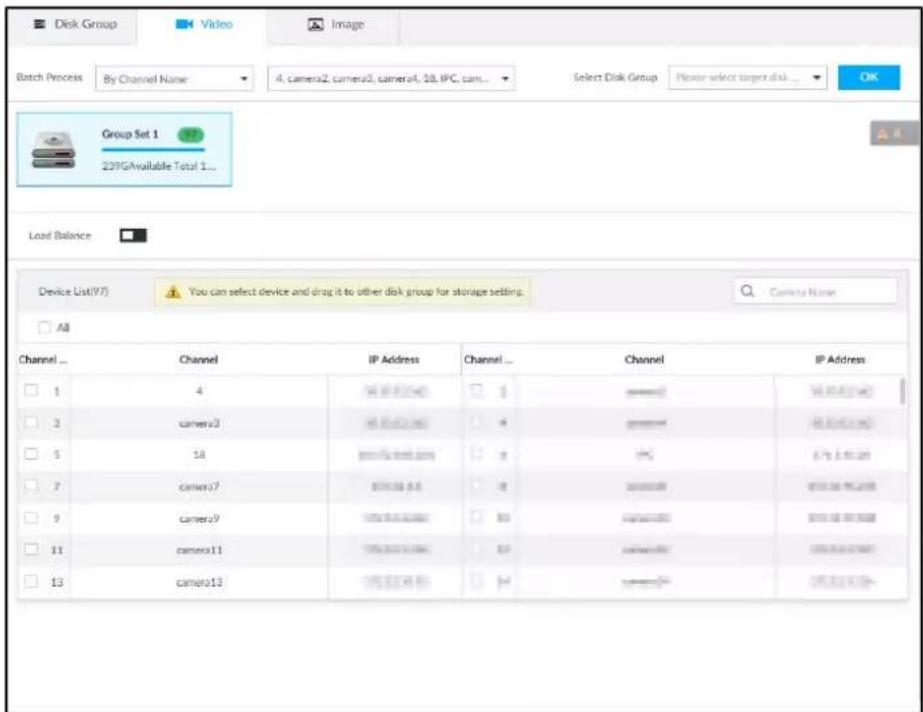The image size is (923, 712).
Task: Switch to the Video tab
Action: tap(203, 24)
